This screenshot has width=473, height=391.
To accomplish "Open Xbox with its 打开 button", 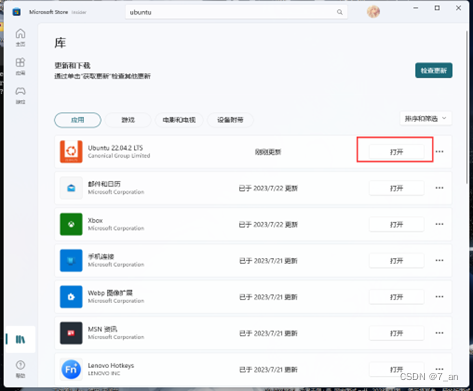I will point(396,225).
